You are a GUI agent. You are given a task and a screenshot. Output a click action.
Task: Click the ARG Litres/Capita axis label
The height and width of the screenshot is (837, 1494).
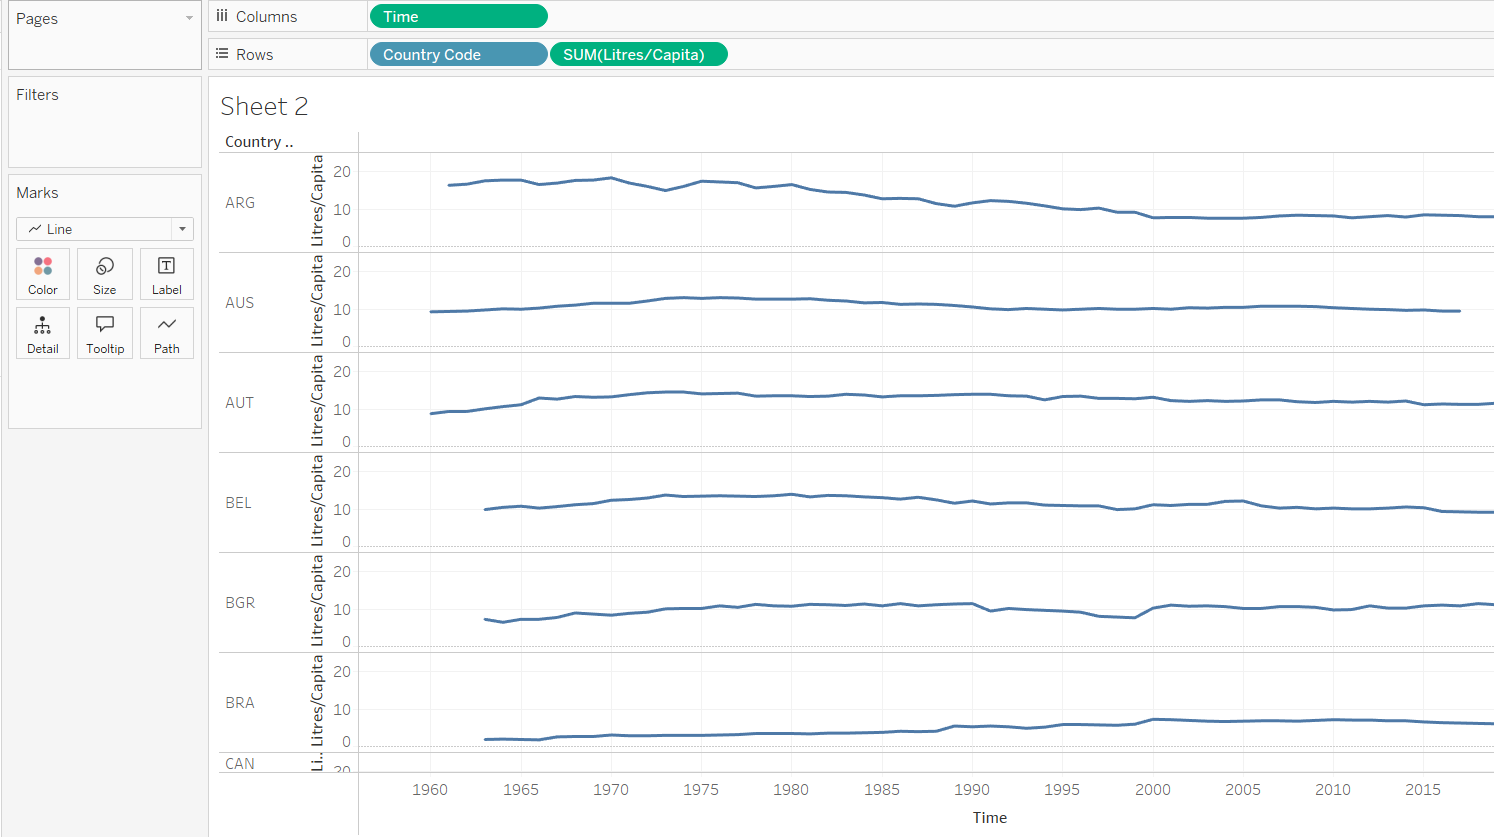pyautogui.click(x=318, y=201)
